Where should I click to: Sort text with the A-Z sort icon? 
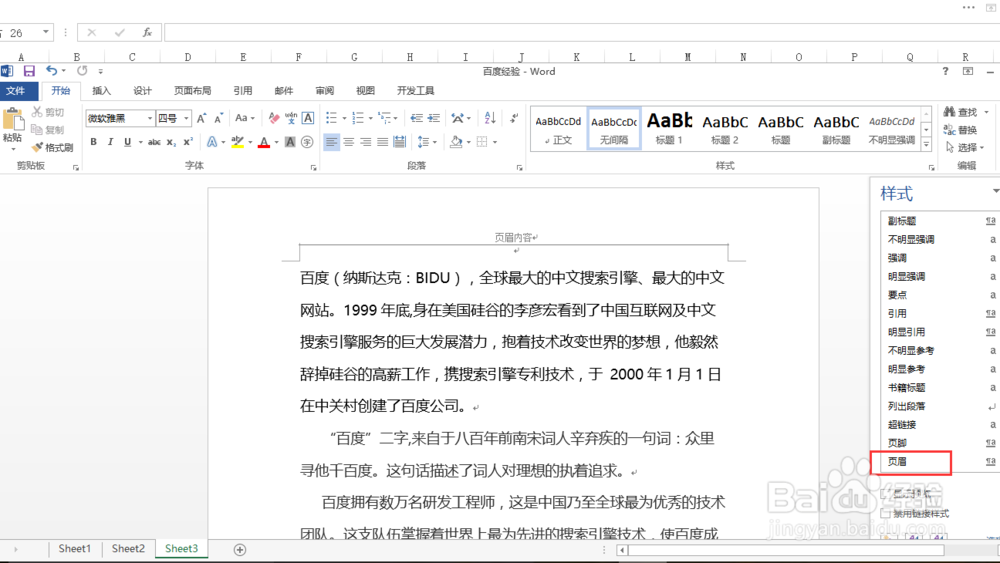[x=490, y=118]
